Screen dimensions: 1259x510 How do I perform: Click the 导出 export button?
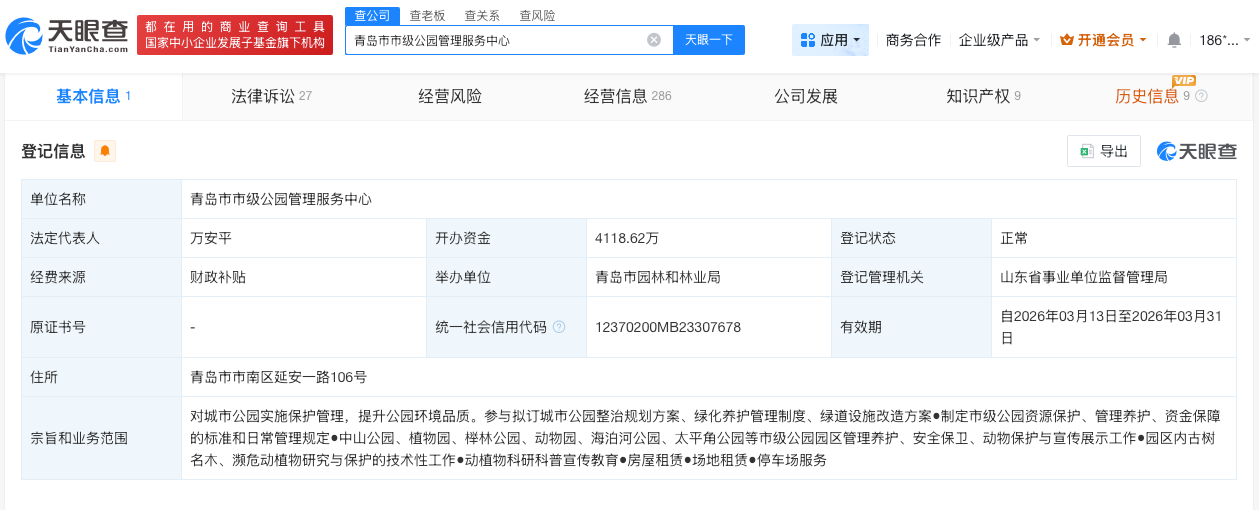click(1104, 151)
